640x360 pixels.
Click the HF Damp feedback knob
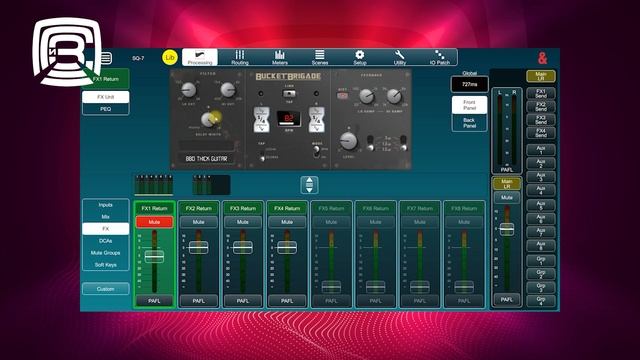394,96
